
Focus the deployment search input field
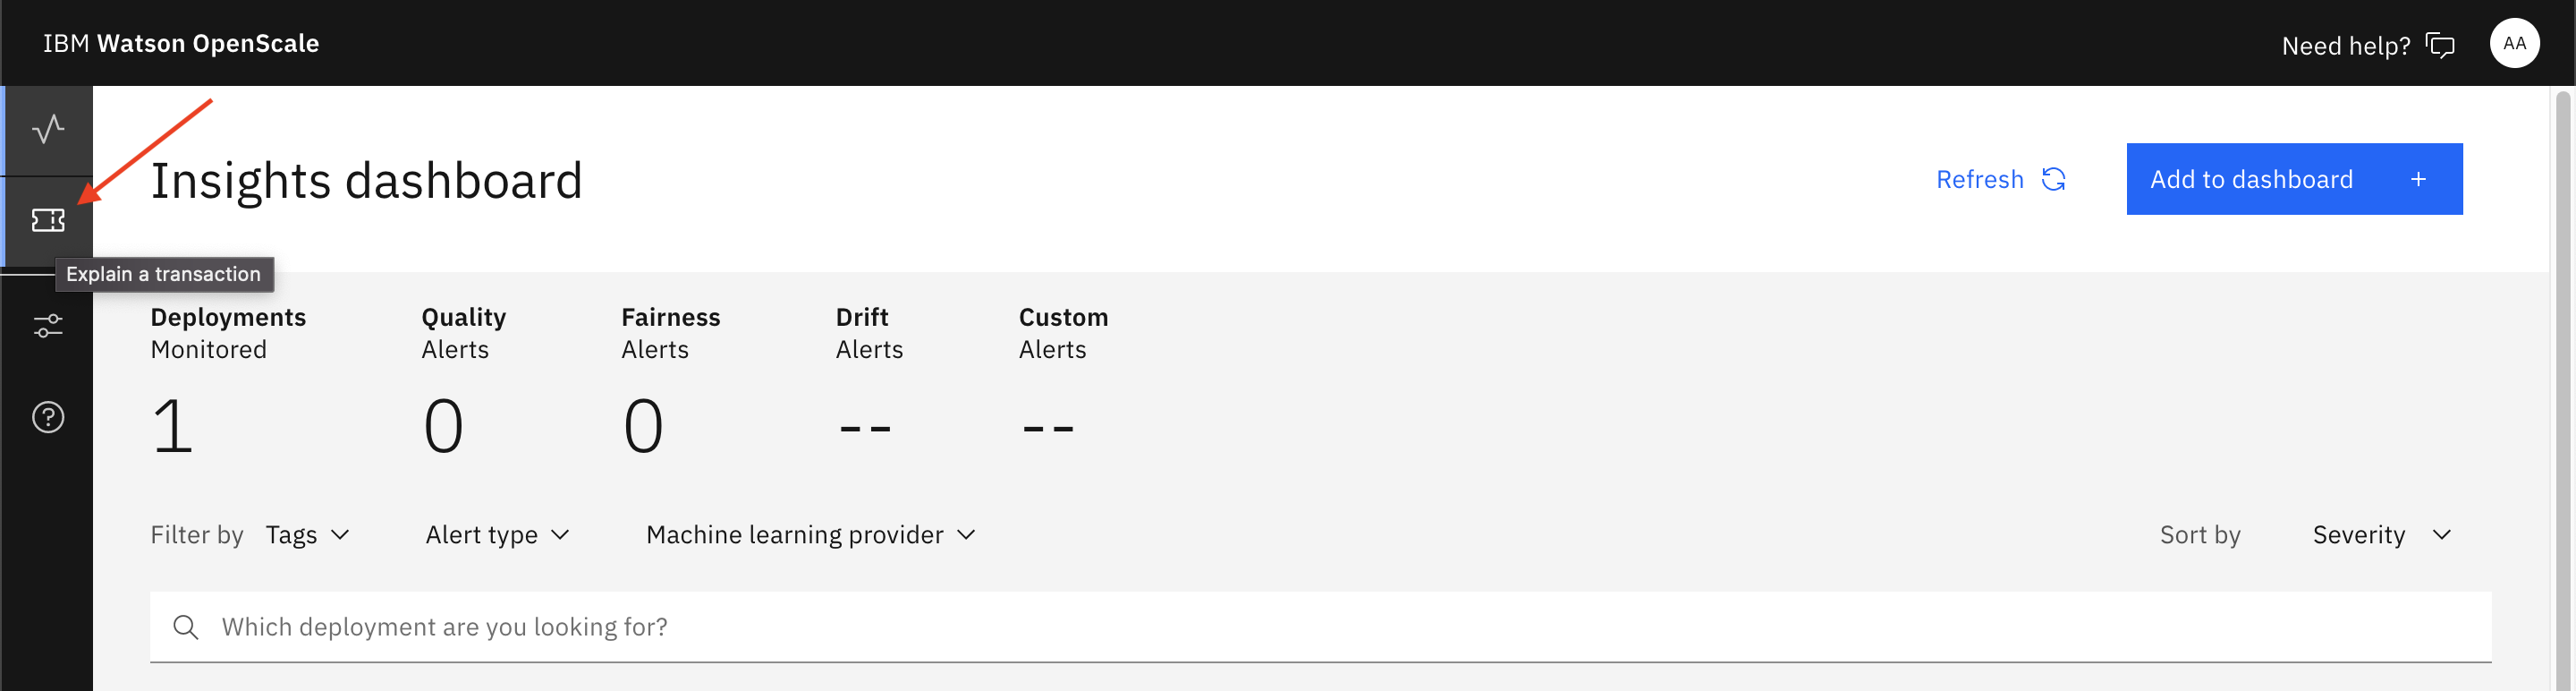click(1320, 627)
